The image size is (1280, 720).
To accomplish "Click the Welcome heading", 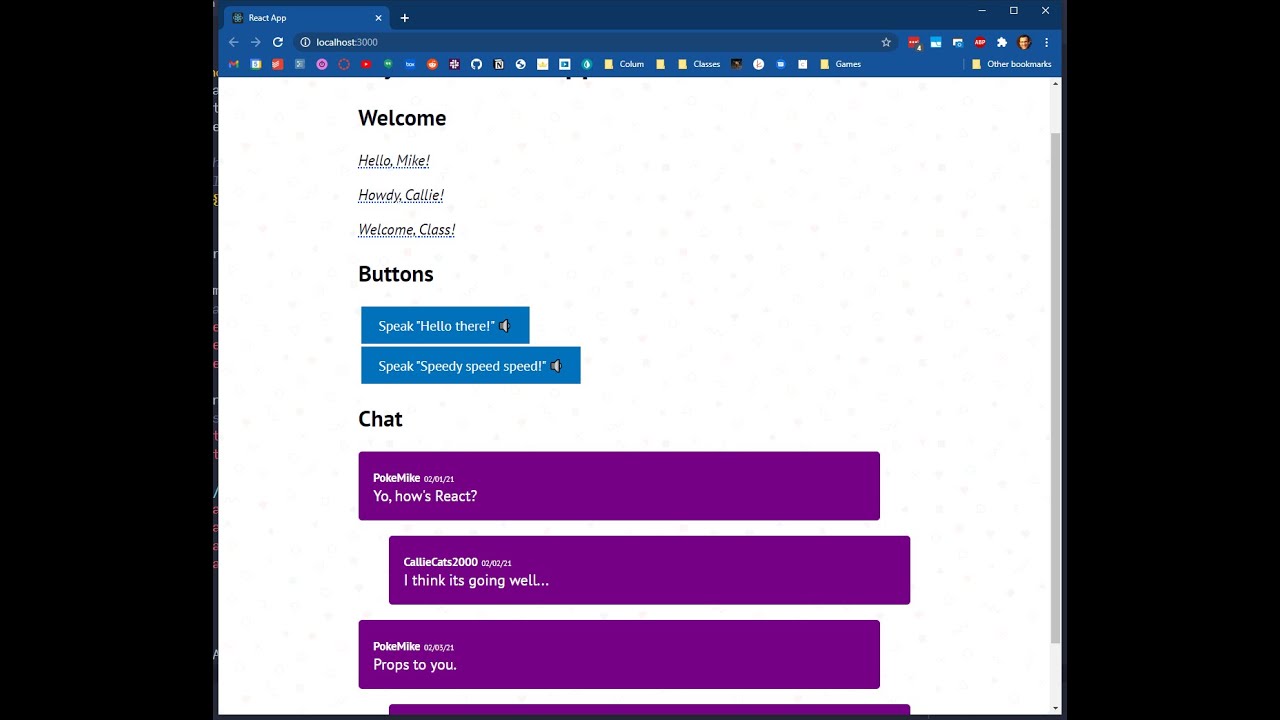I will (402, 118).
